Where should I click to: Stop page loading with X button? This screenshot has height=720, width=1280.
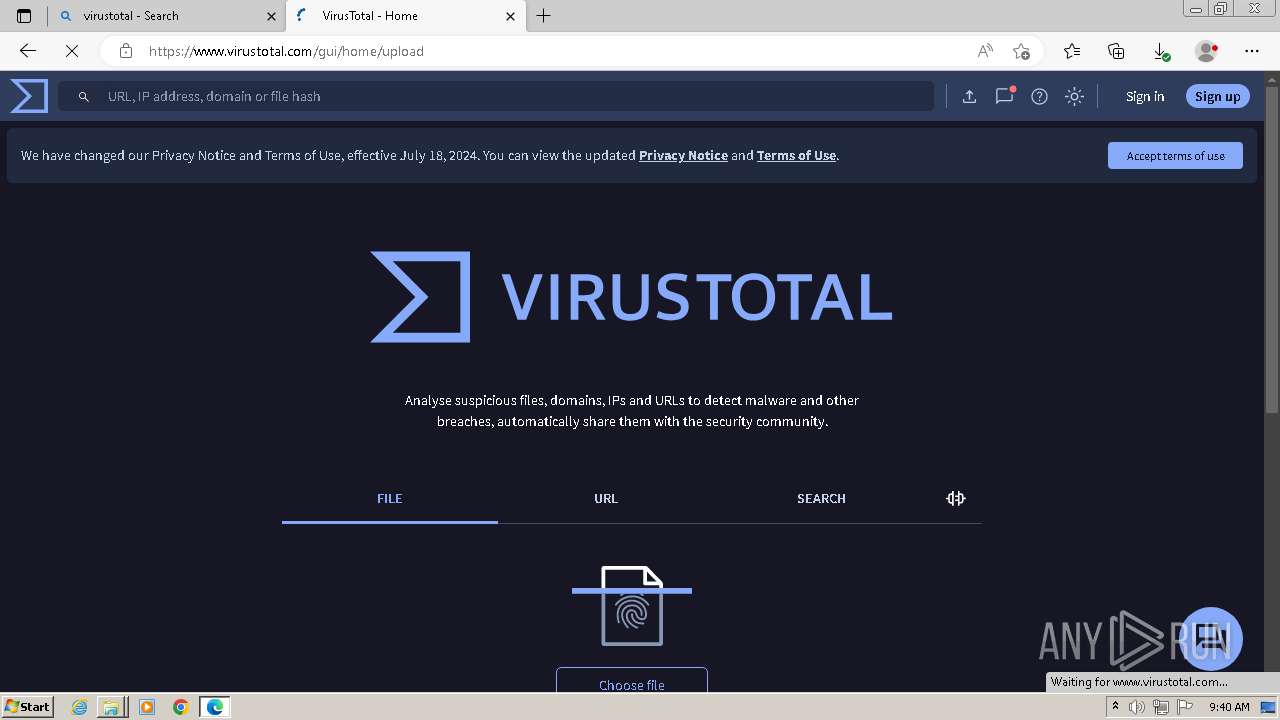pyautogui.click(x=72, y=51)
